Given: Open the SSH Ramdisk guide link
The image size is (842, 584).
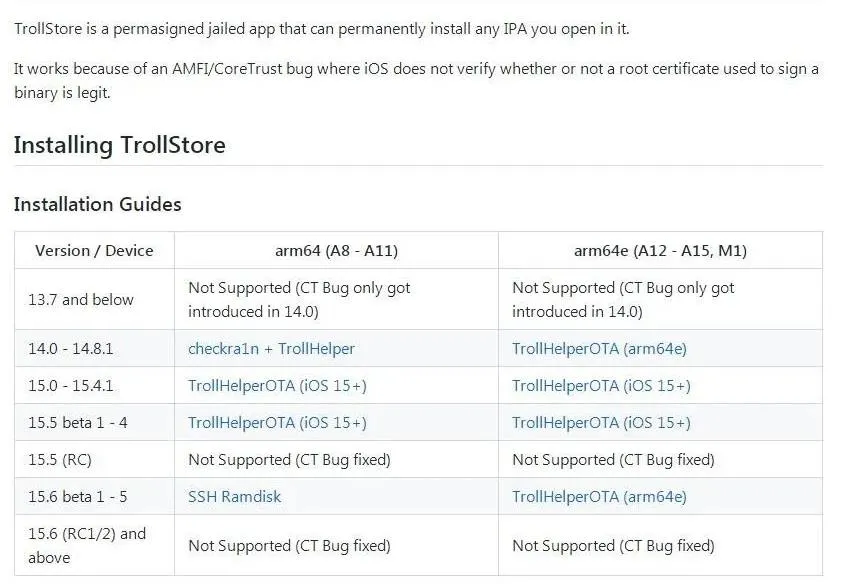Looking at the screenshot, I should click(235, 497).
